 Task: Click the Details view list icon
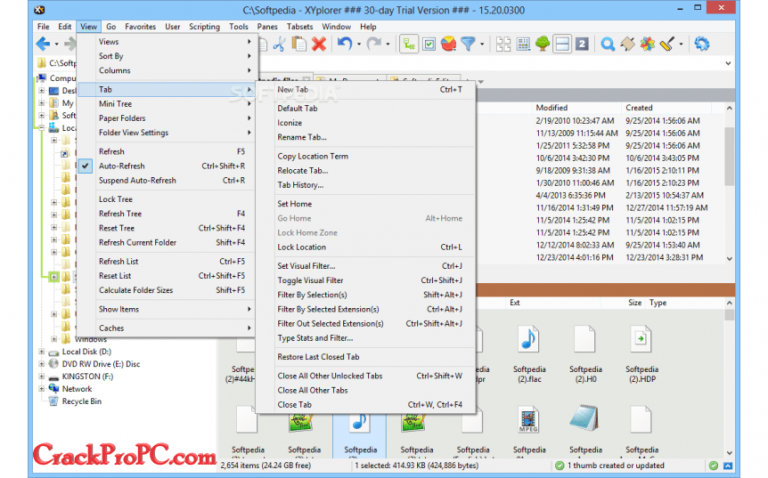pyautogui.click(x=523, y=44)
